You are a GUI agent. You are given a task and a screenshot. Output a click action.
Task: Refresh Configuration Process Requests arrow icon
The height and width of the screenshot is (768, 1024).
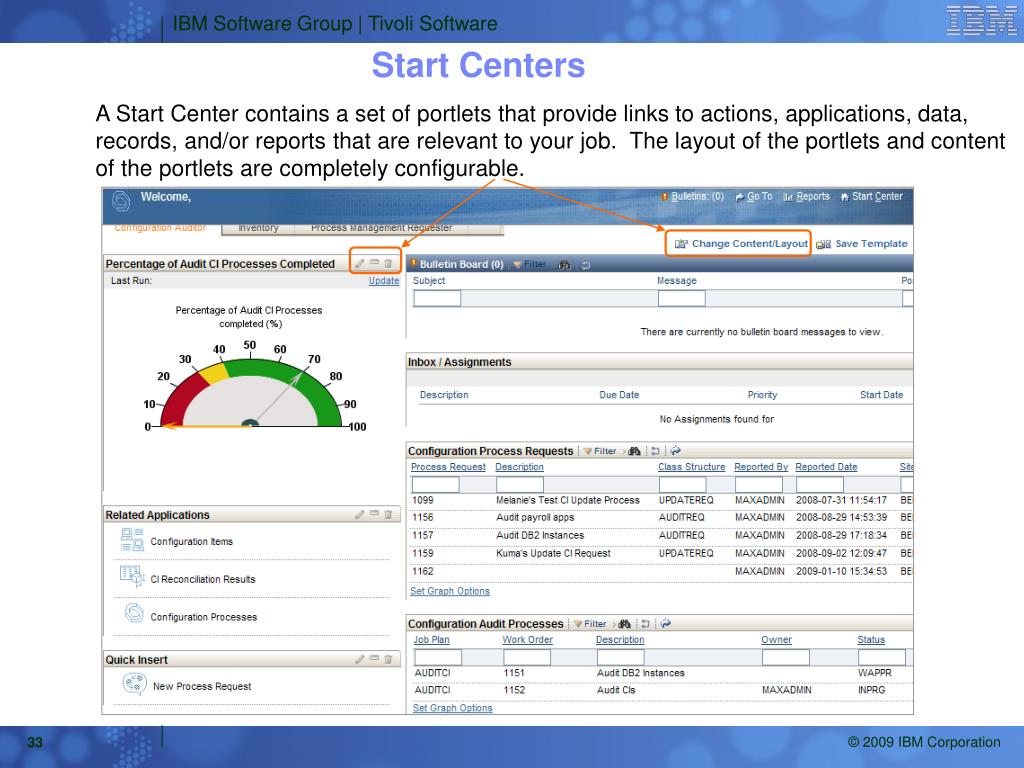675,451
